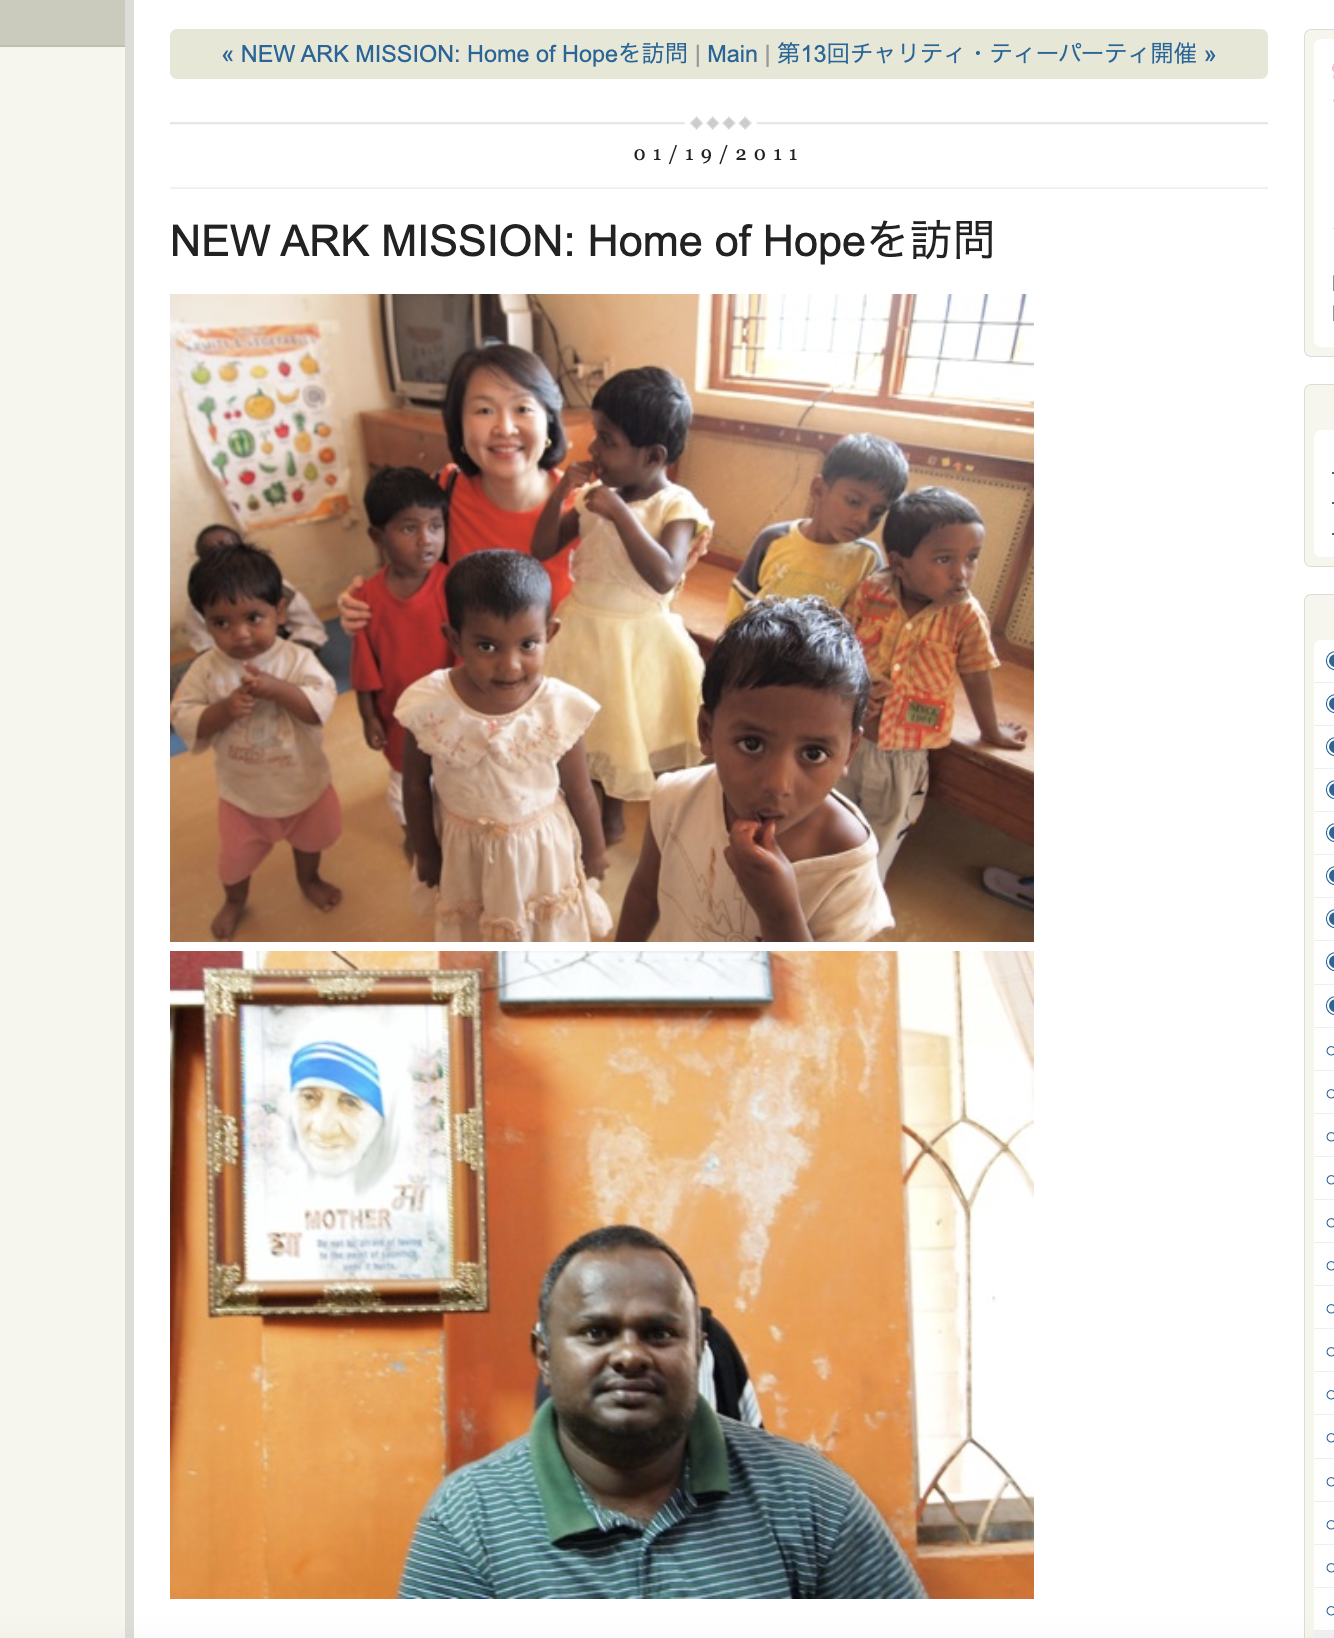Open the photo of the man in striped polo
The width and height of the screenshot is (1334, 1638).
tap(602, 1275)
